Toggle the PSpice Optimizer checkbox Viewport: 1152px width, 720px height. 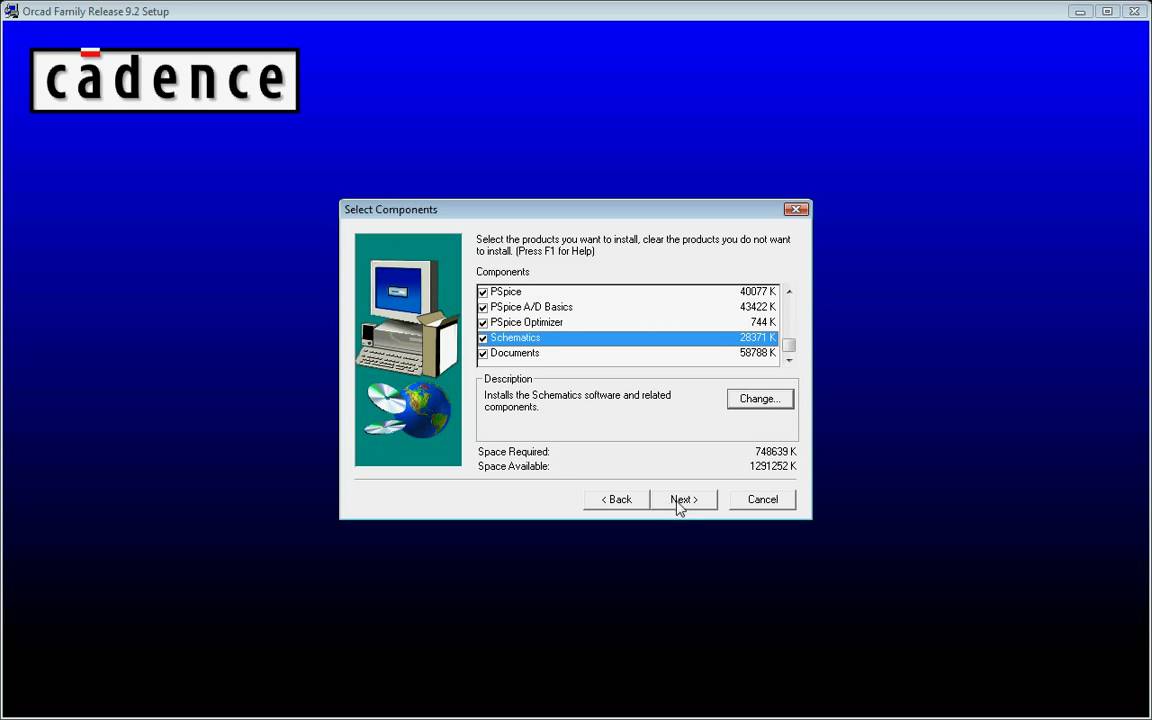coord(483,323)
